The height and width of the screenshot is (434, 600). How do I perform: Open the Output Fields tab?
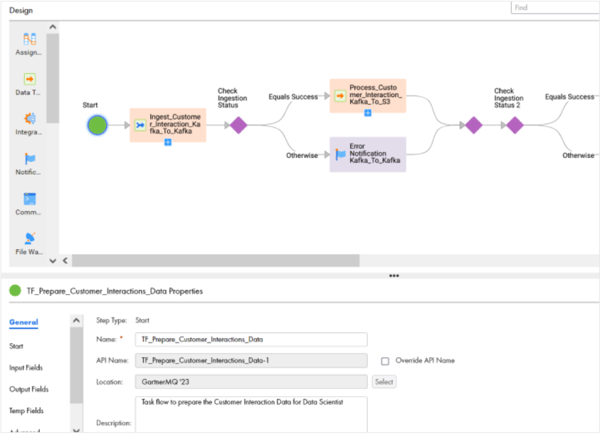coord(29,389)
